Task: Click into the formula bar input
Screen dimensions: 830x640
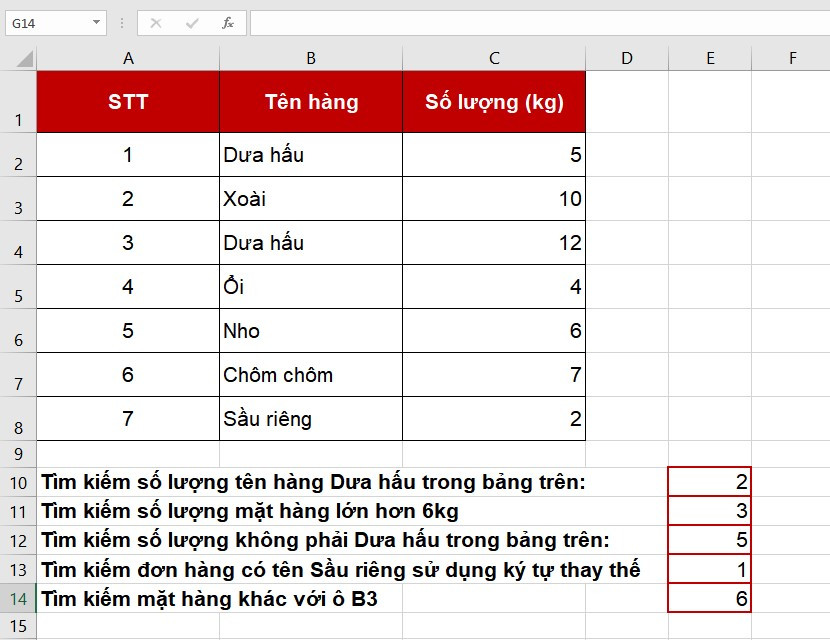Action: (540, 23)
